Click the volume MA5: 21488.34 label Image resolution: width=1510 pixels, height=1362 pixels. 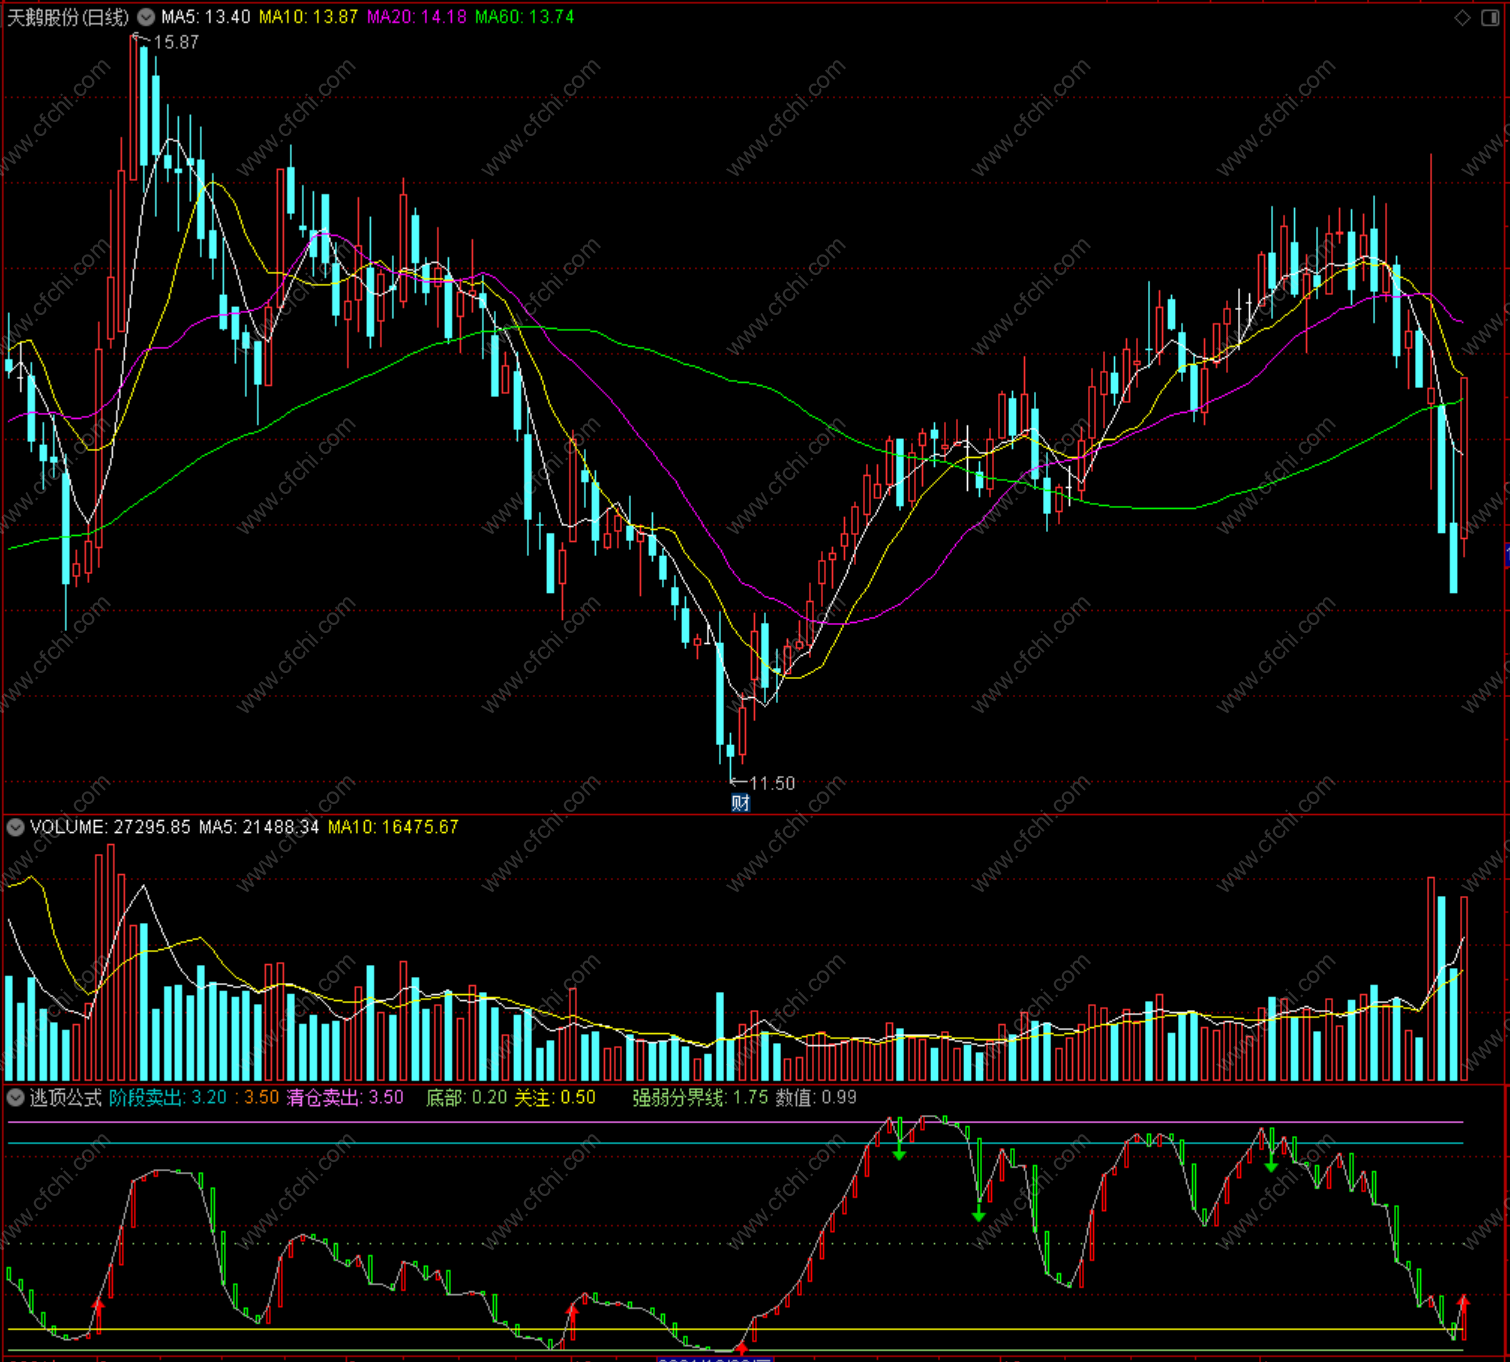point(259,827)
